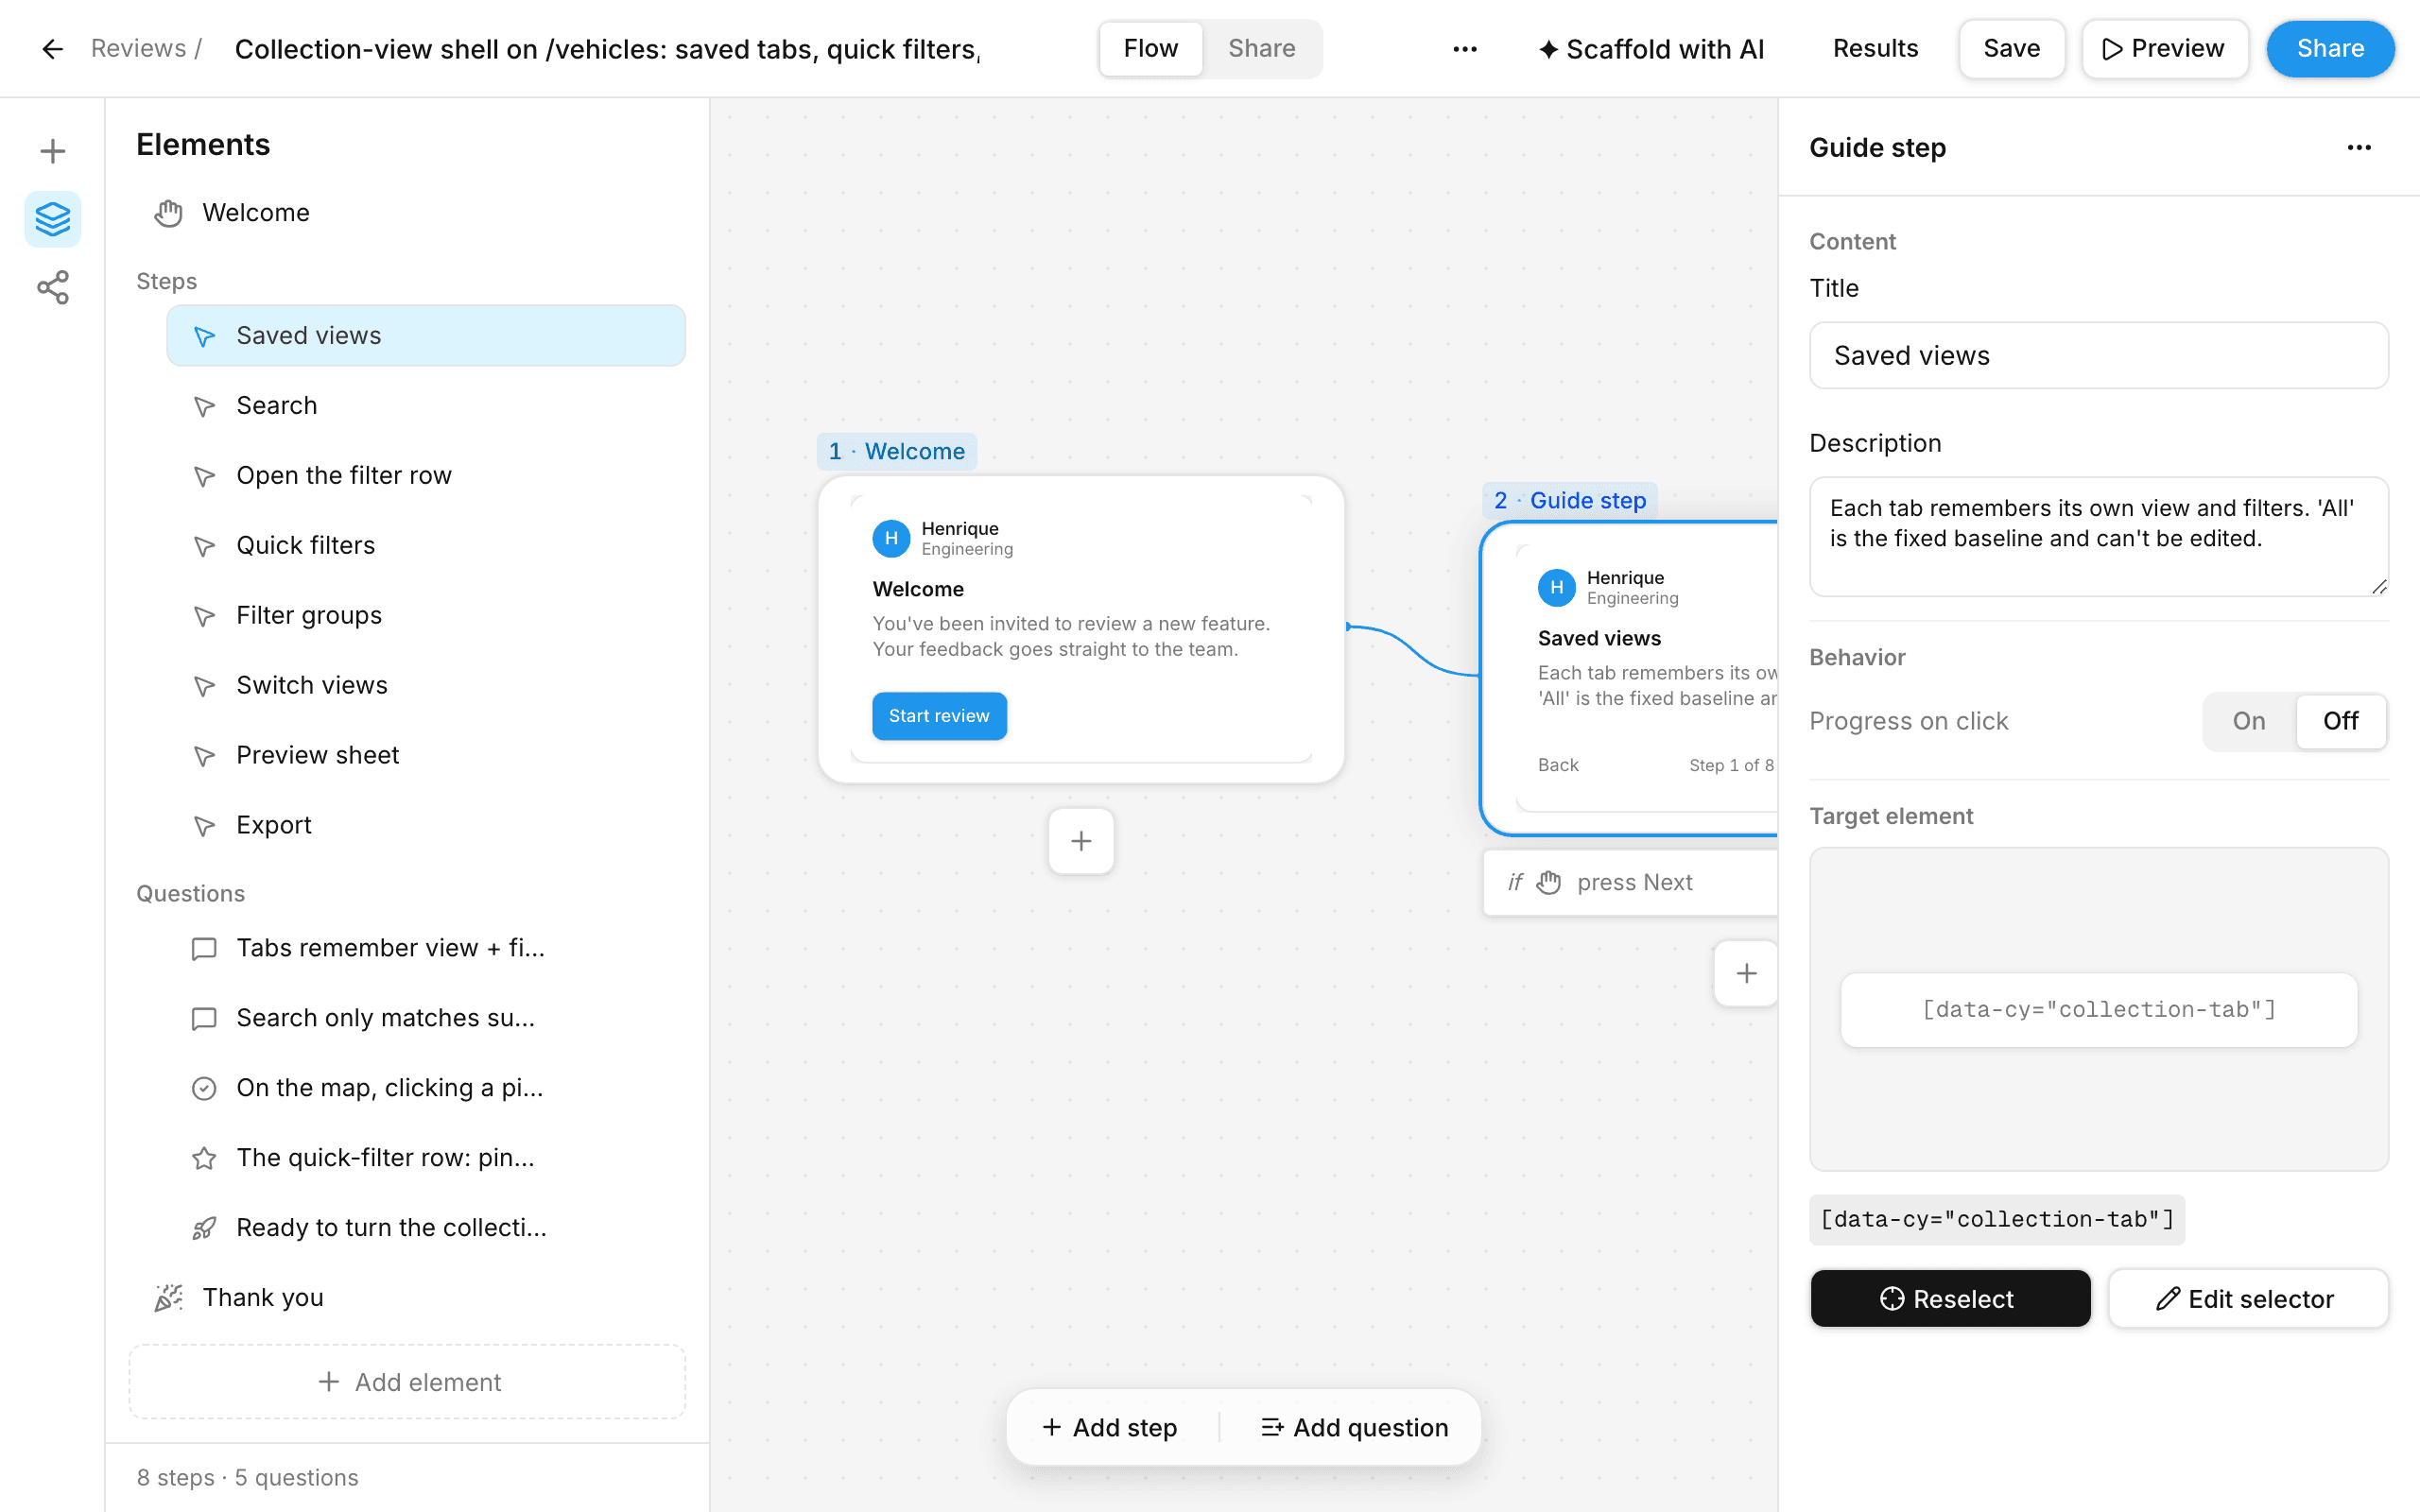The image size is (2420, 1512).
Task: Select the 2 · Guide step node label
Action: tap(1570, 501)
